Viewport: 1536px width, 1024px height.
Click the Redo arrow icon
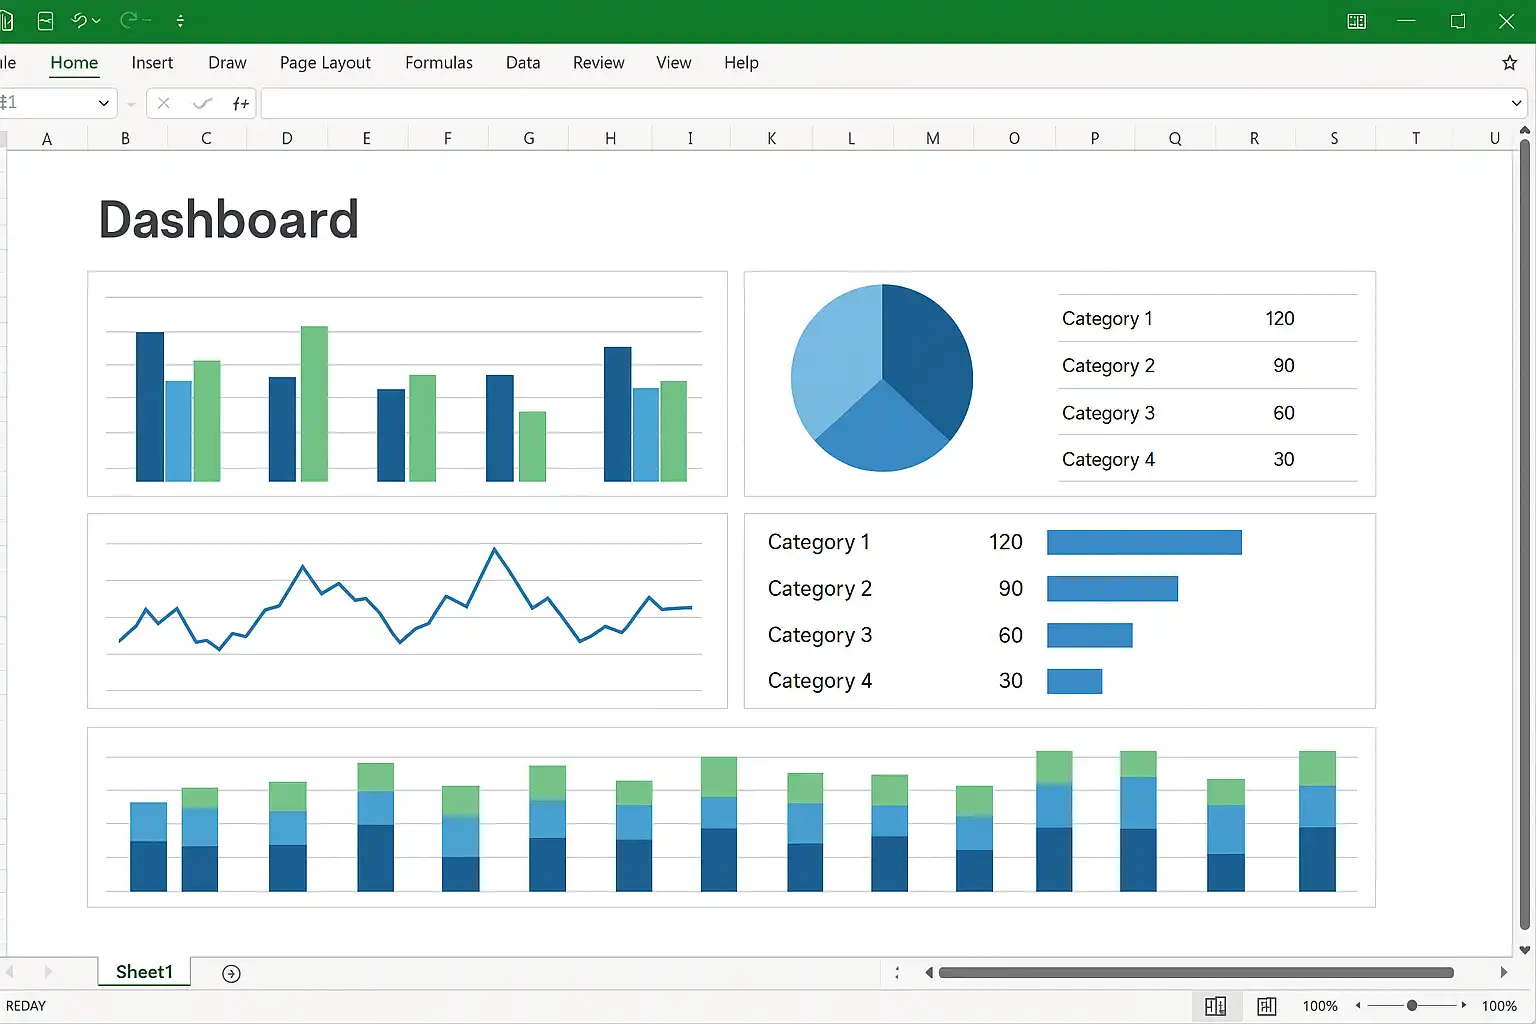pos(129,21)
